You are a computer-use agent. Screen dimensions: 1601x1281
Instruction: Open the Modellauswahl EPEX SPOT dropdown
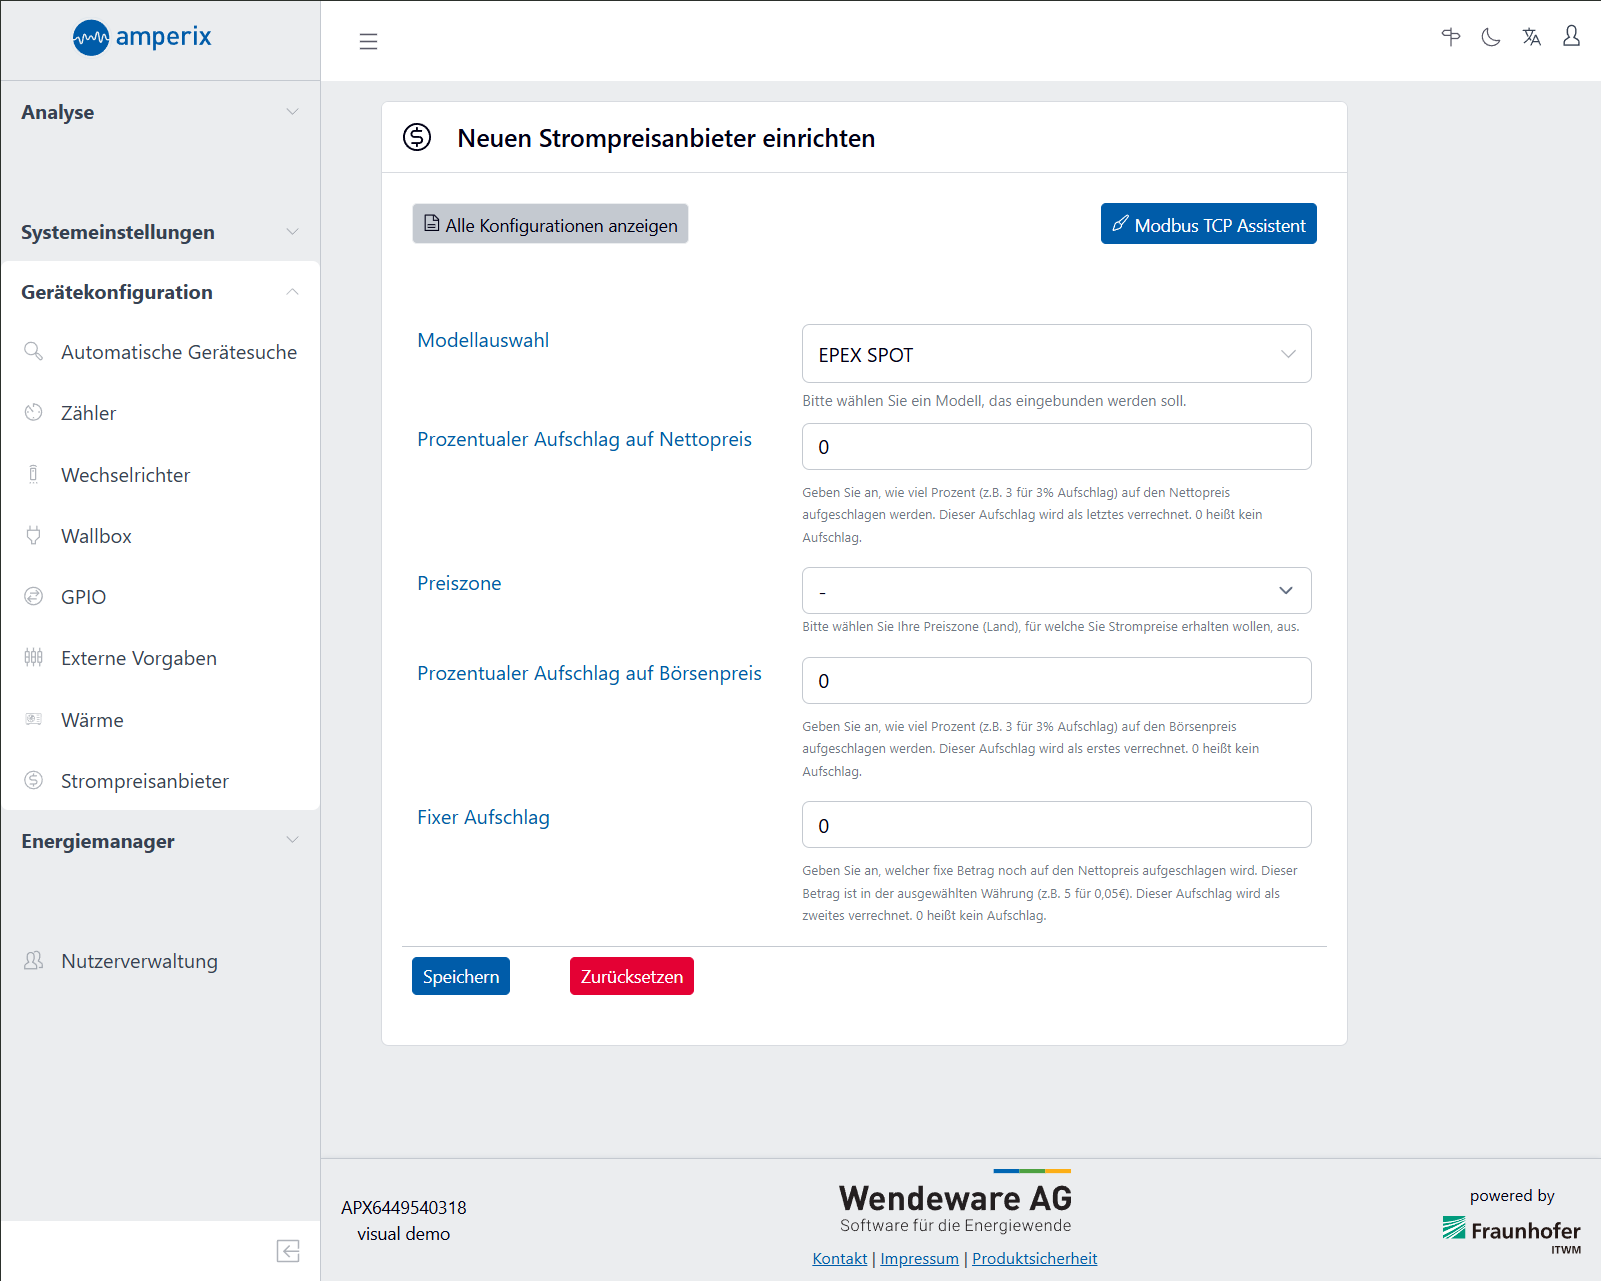click(x=1056, y=354)
